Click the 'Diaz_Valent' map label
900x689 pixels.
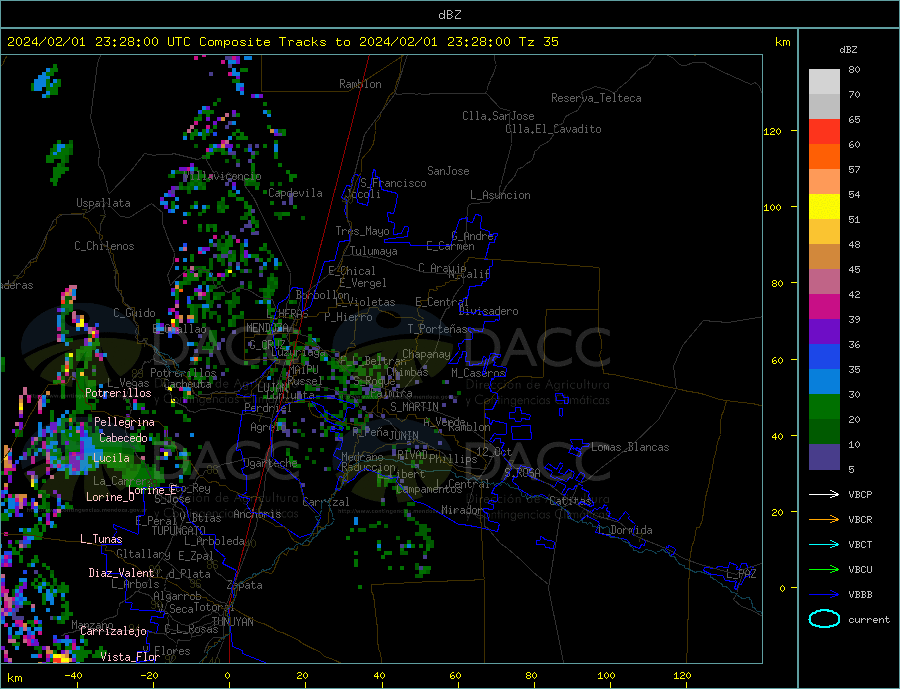(122, 573)
